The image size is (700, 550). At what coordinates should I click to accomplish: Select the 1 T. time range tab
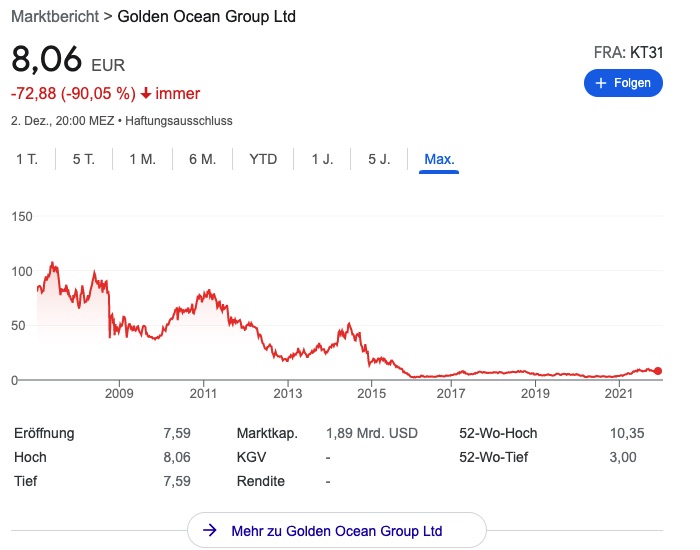point(27,159)
